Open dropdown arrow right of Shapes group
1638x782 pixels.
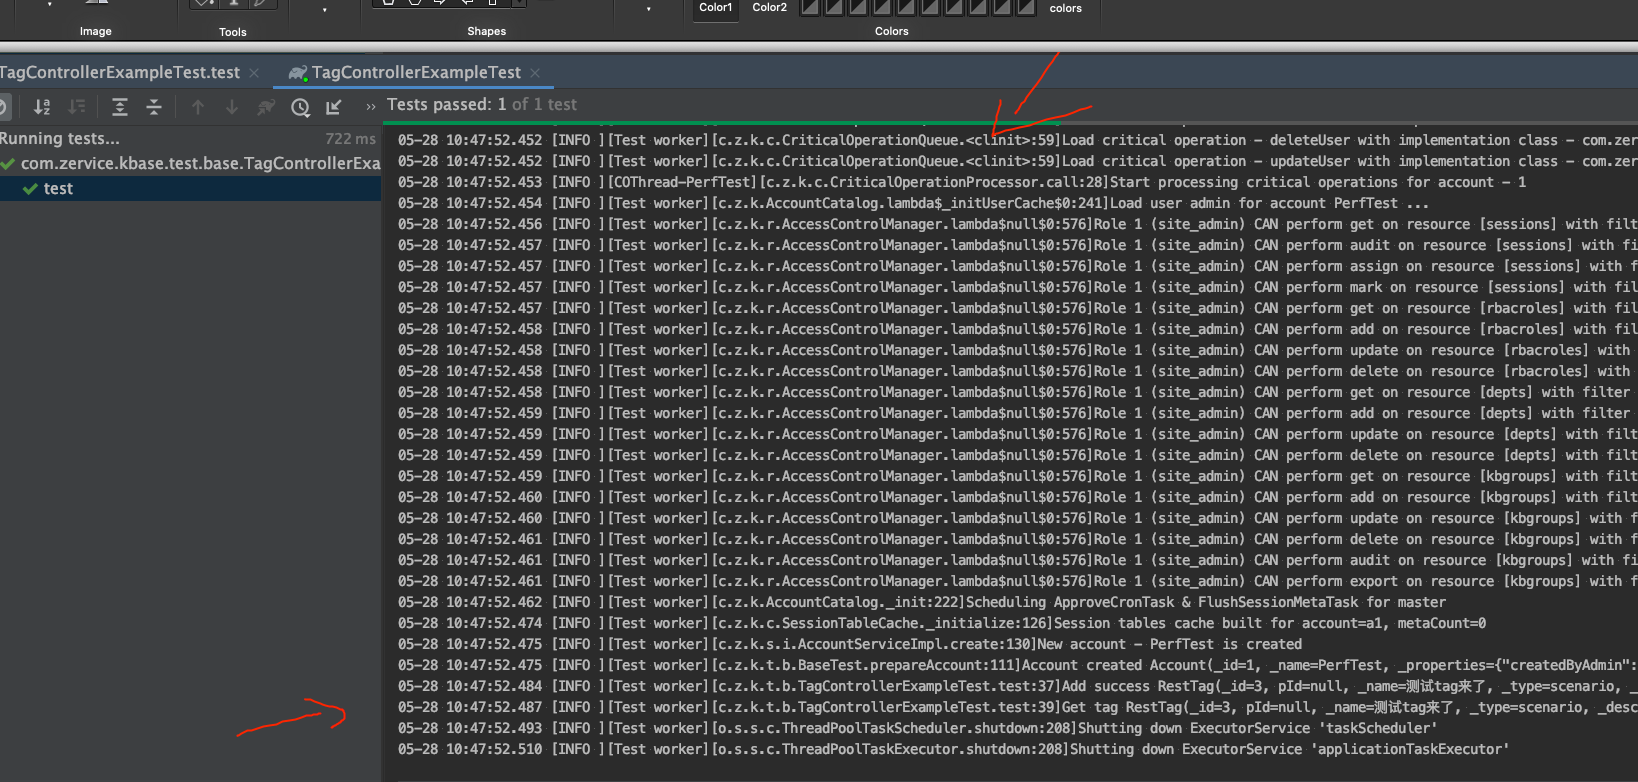pyautogui.click(x=648, y=10)
